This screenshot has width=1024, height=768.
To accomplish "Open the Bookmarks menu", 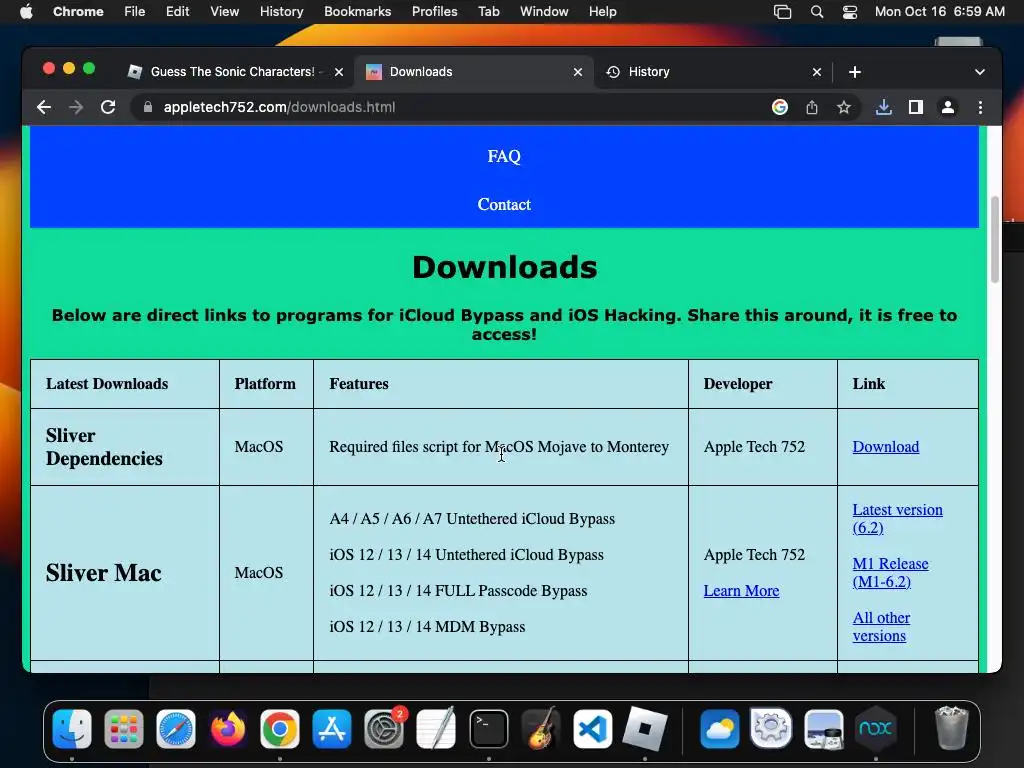I will click(357, 12).
